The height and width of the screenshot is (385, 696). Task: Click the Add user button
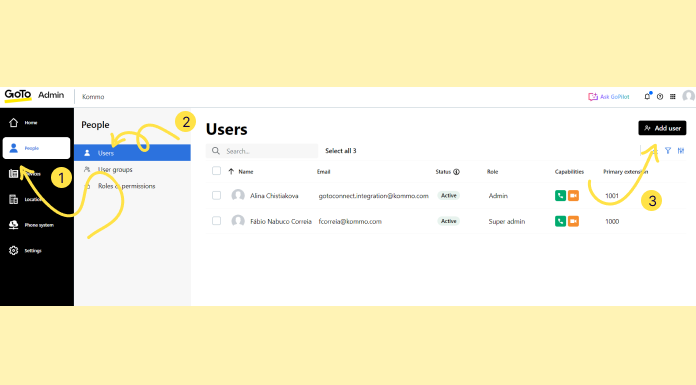(662, 128)
